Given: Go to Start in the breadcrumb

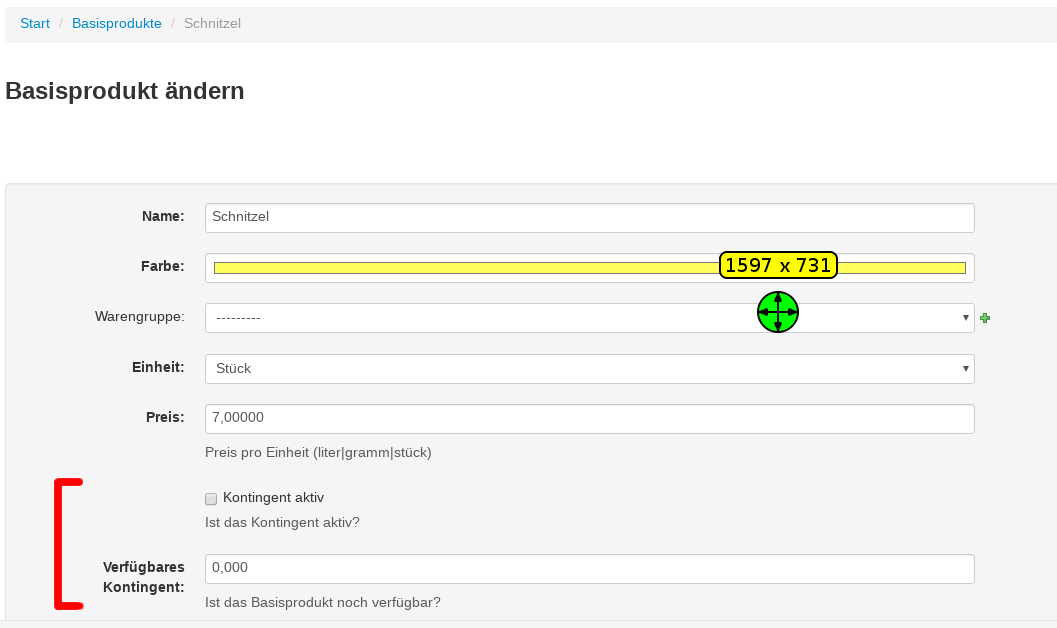Looking at the screenshot, I should point(35,22).
